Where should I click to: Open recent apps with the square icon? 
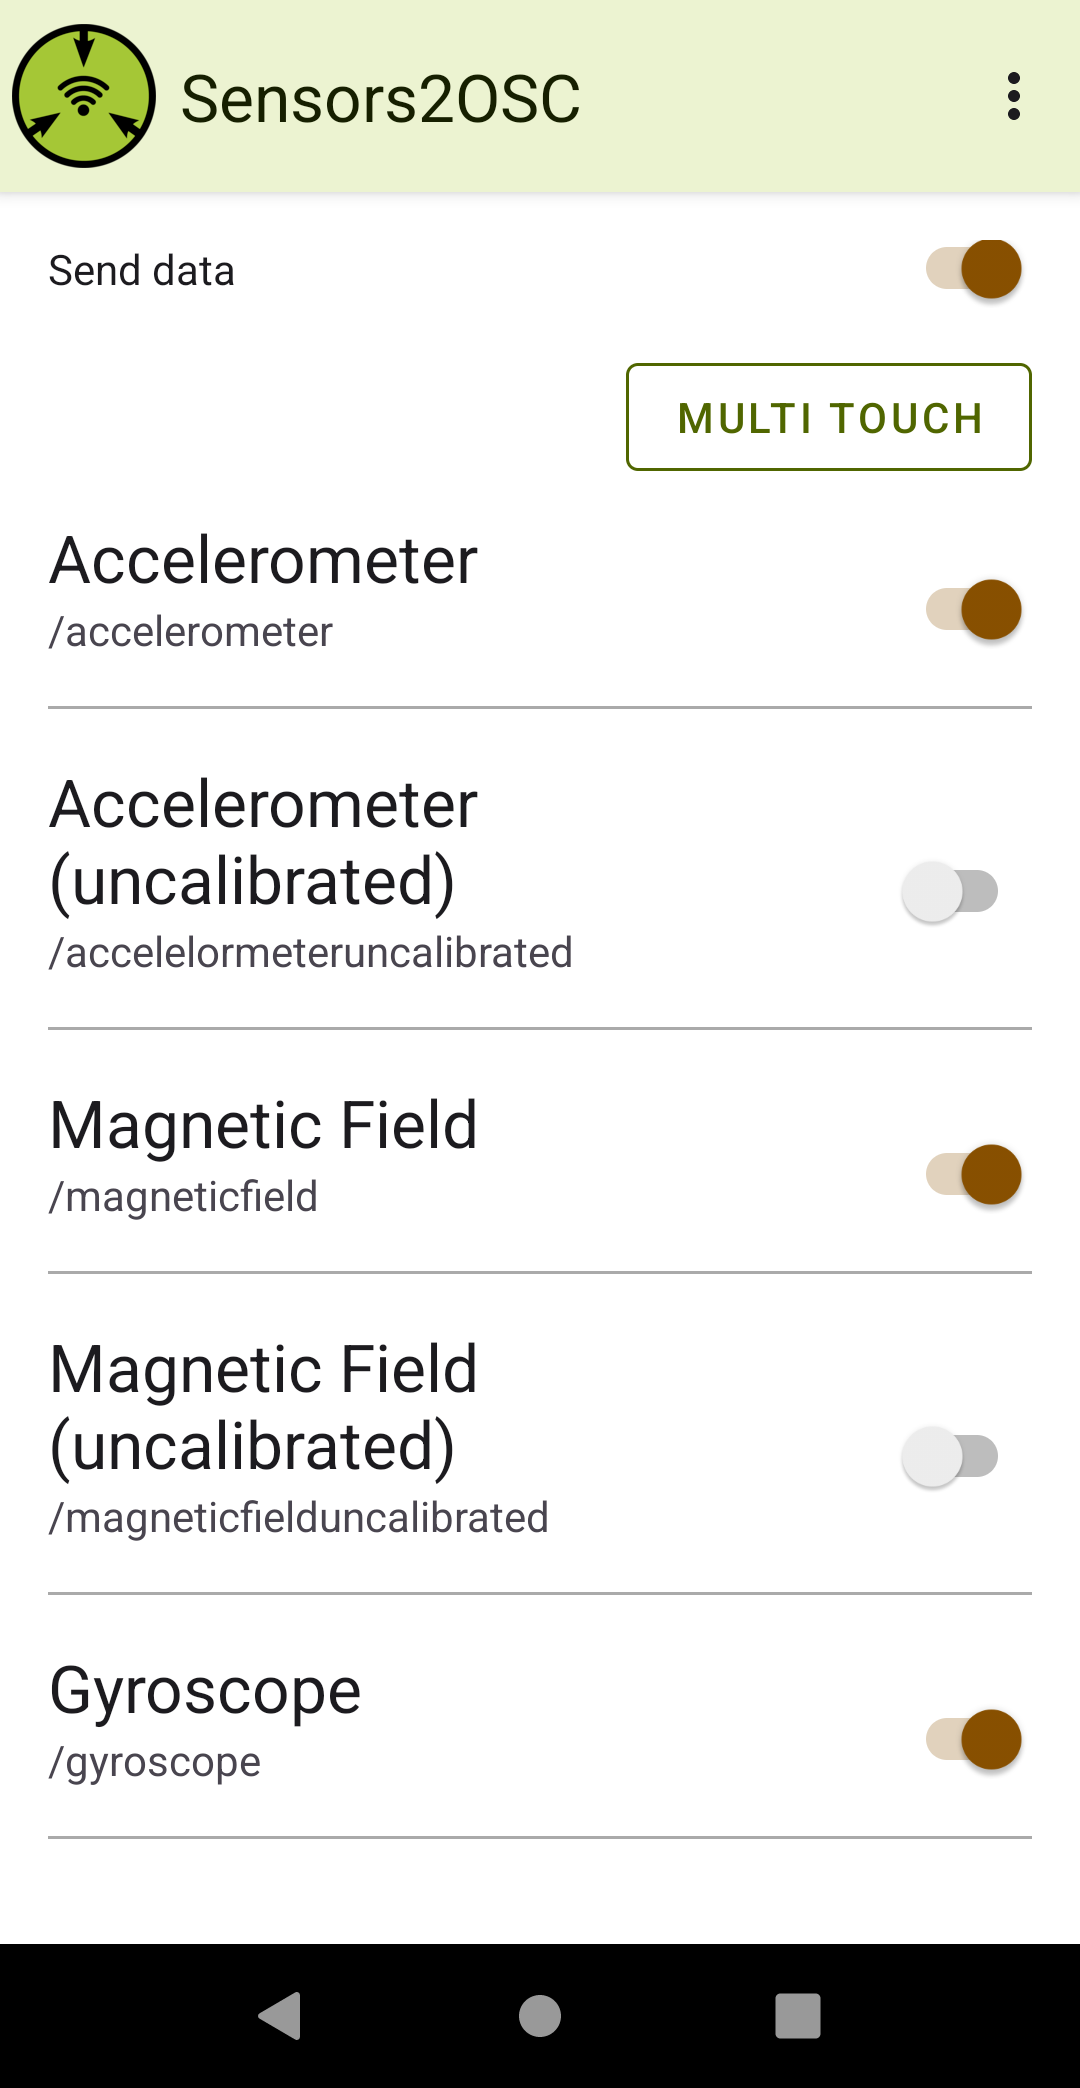tap(798, 2015)
